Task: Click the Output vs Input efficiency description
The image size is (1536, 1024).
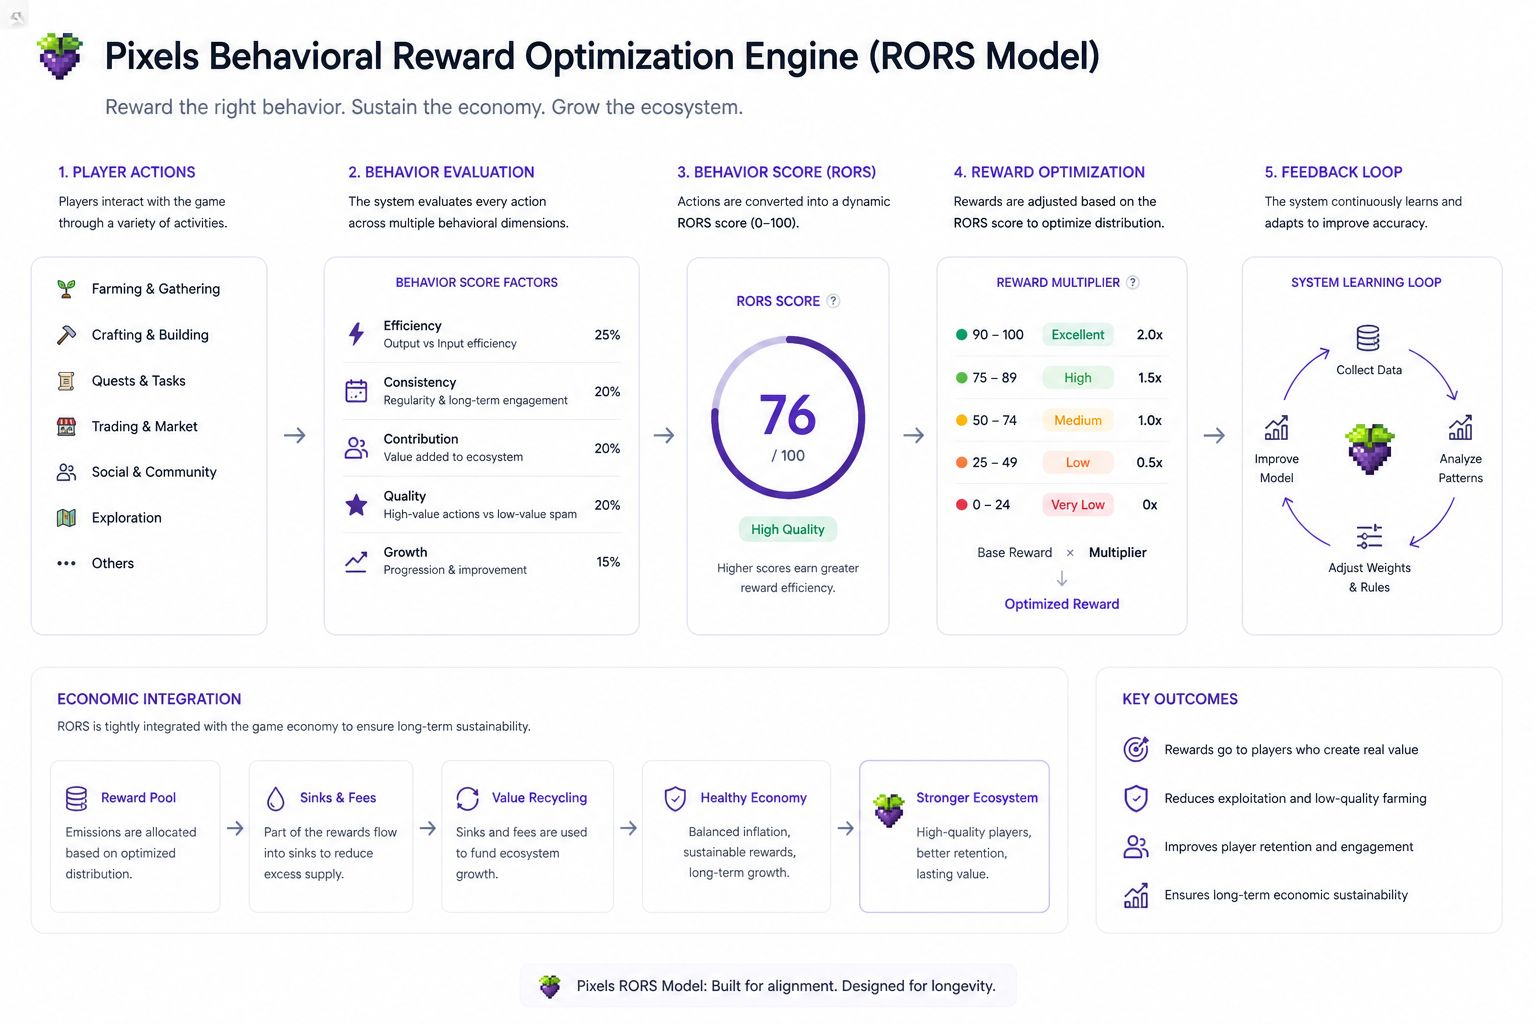Action: point(450,344)
